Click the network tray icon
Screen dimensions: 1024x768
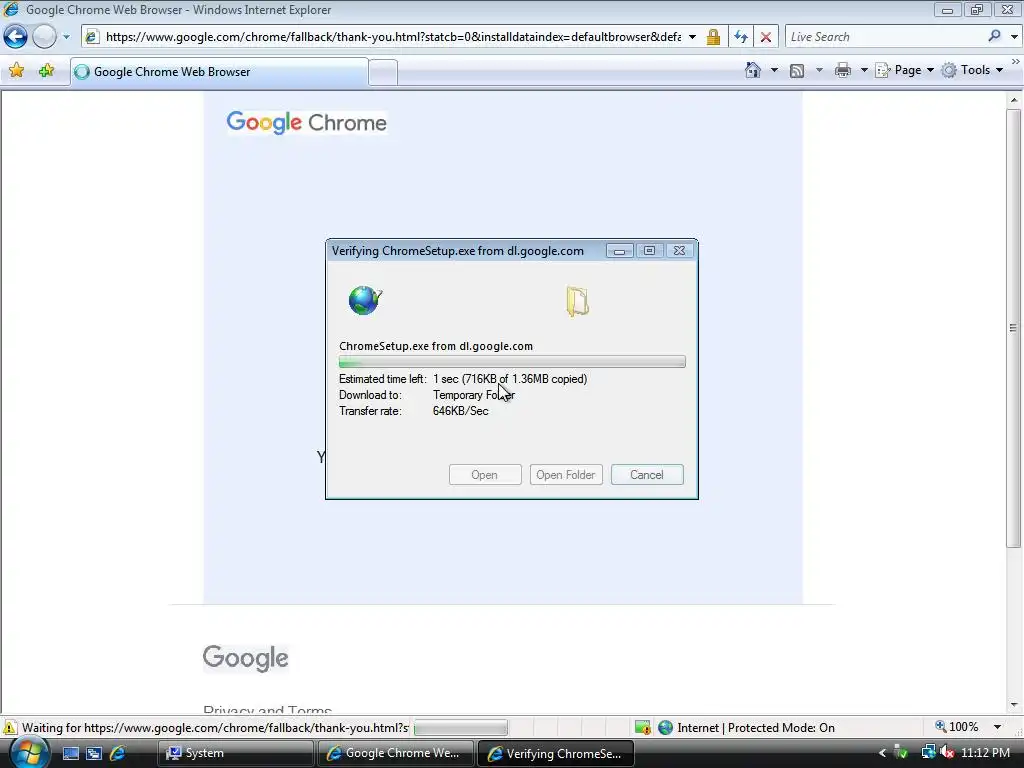(928, 753)
